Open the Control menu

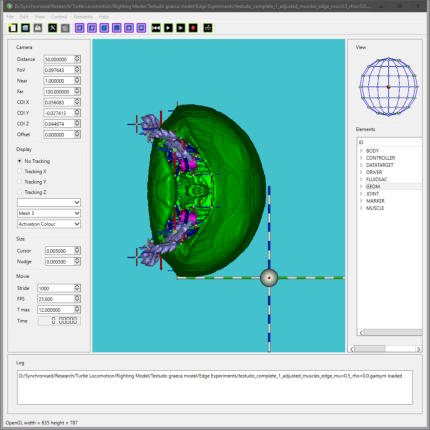pos(59,17)
